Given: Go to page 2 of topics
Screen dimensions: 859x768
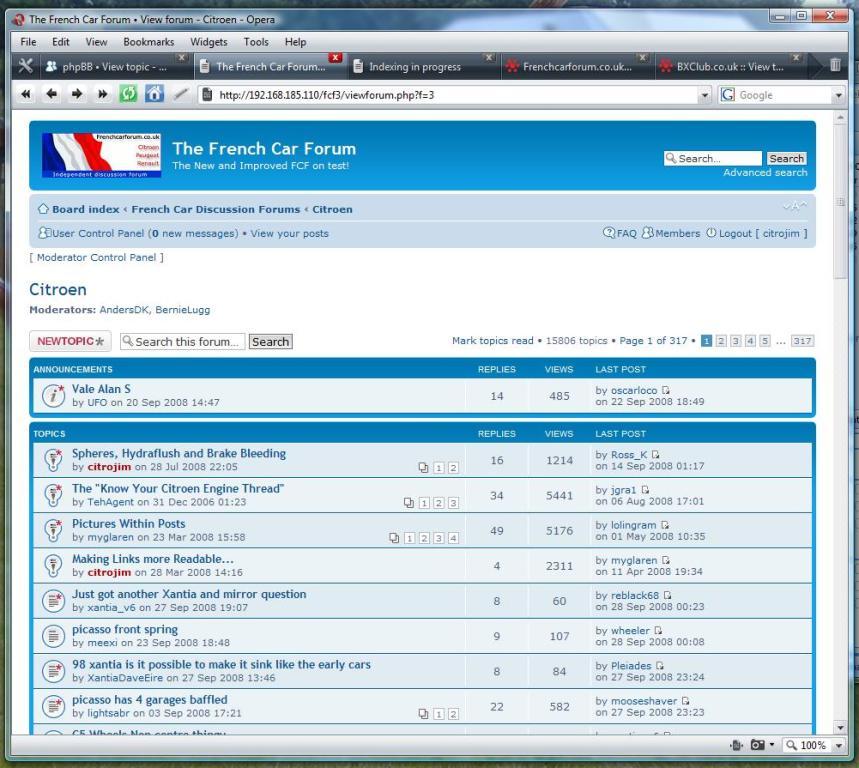Looking at the screenshot, I should tap(721, 341).
